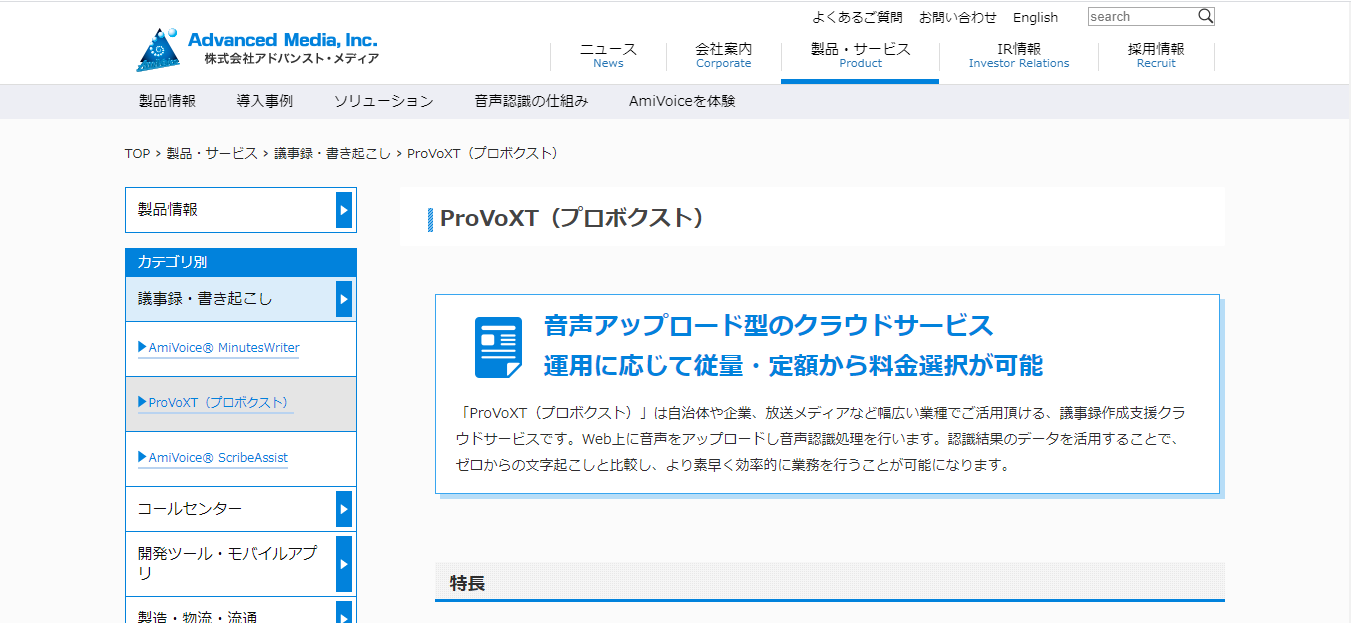Select 導入事例 in the sub-navigation bar
Screen dimensions: 1351x623
pyautogui.click(x=265, y=101)
